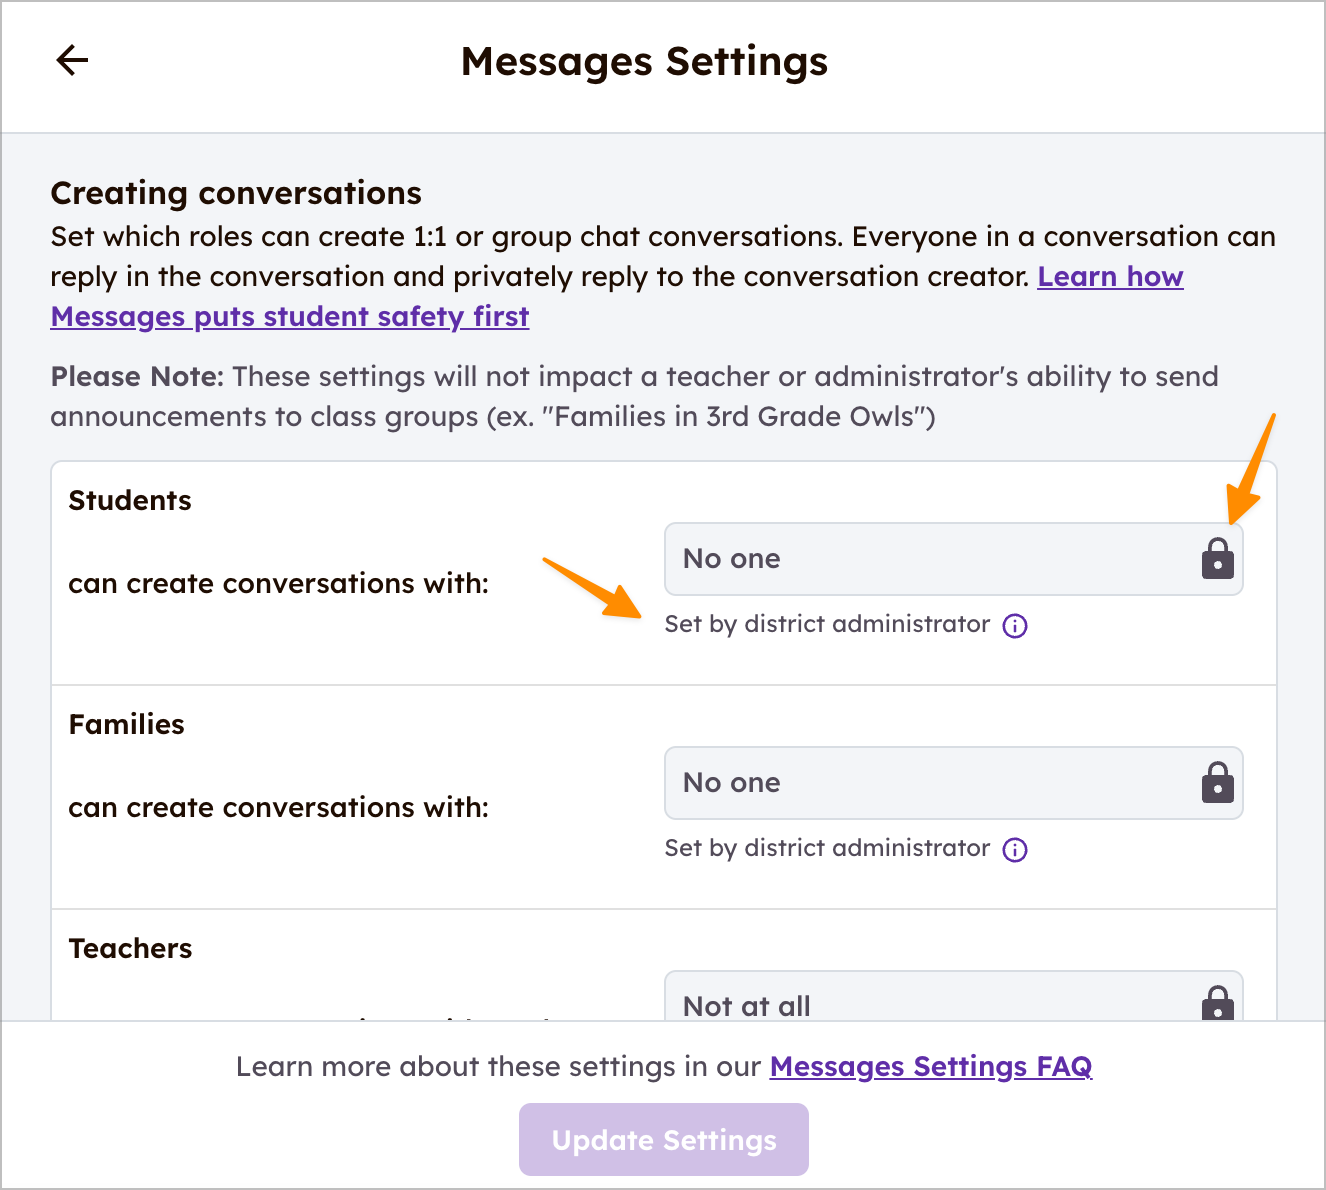This screenshot has height=1190, width=1326.
Task: Open the Students 'No one' dropdown
Action: 930,559
